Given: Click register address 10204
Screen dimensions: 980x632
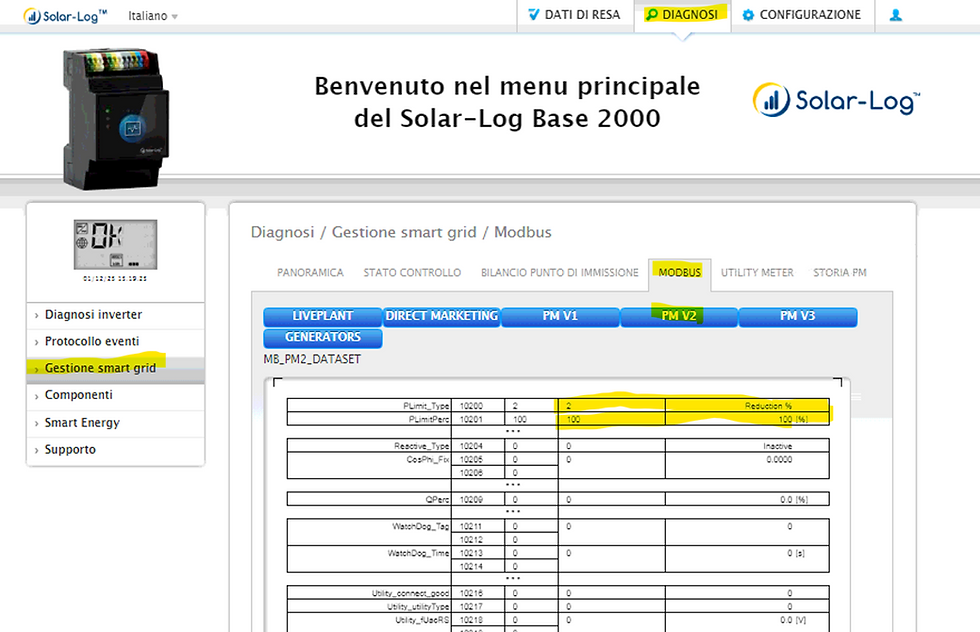Looking at the screenshot, I should [x=471, y=446].
